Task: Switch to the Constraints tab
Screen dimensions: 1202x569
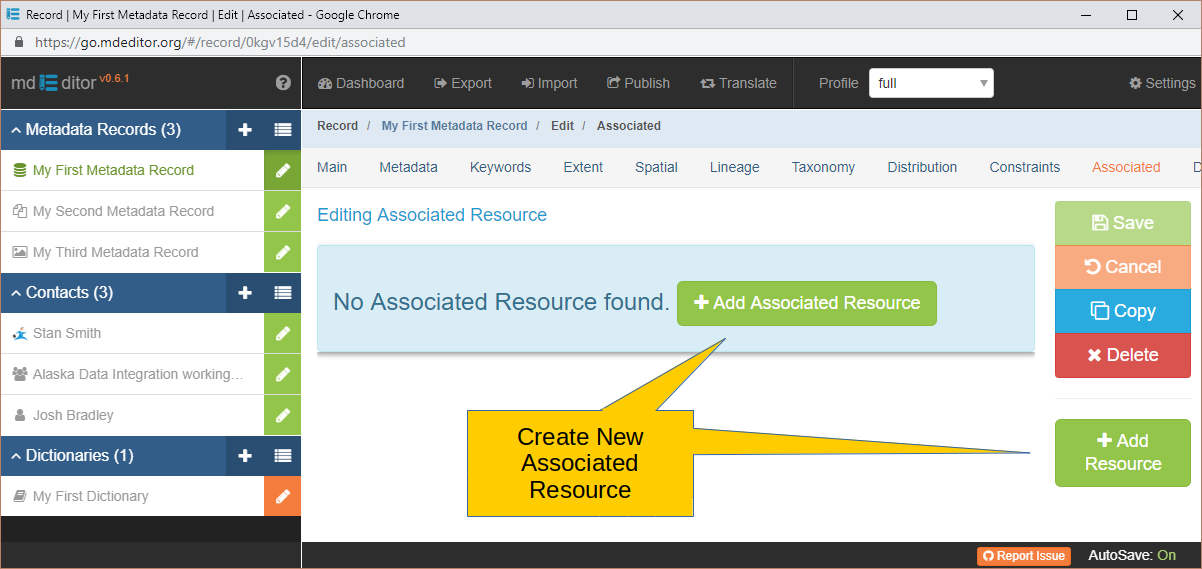Action: tap(1025, 167)
